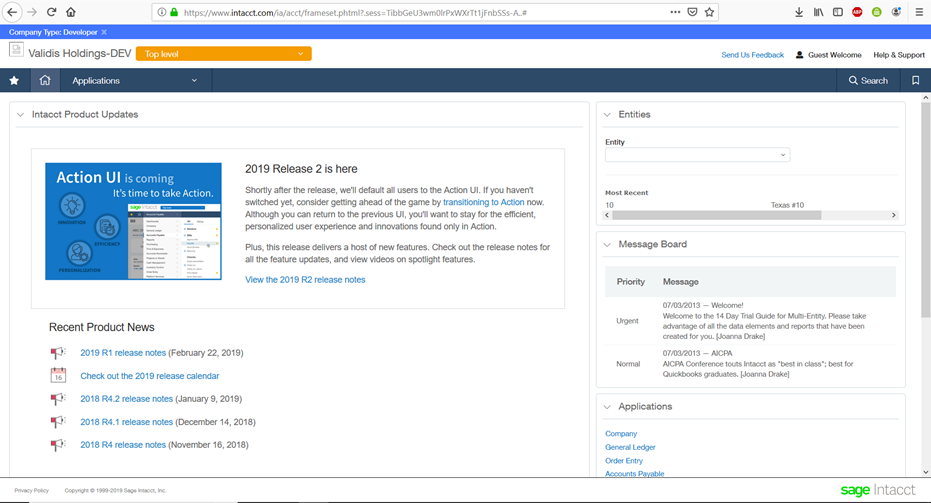
Task: Click the Message column header
Action: point(680,281)
